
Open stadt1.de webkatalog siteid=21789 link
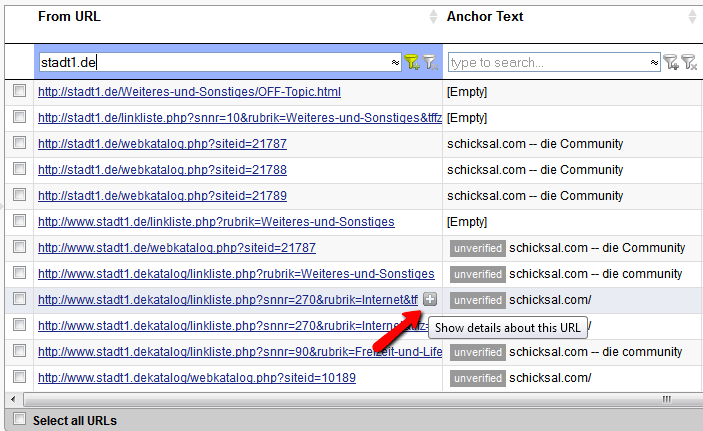click(162, 196)
